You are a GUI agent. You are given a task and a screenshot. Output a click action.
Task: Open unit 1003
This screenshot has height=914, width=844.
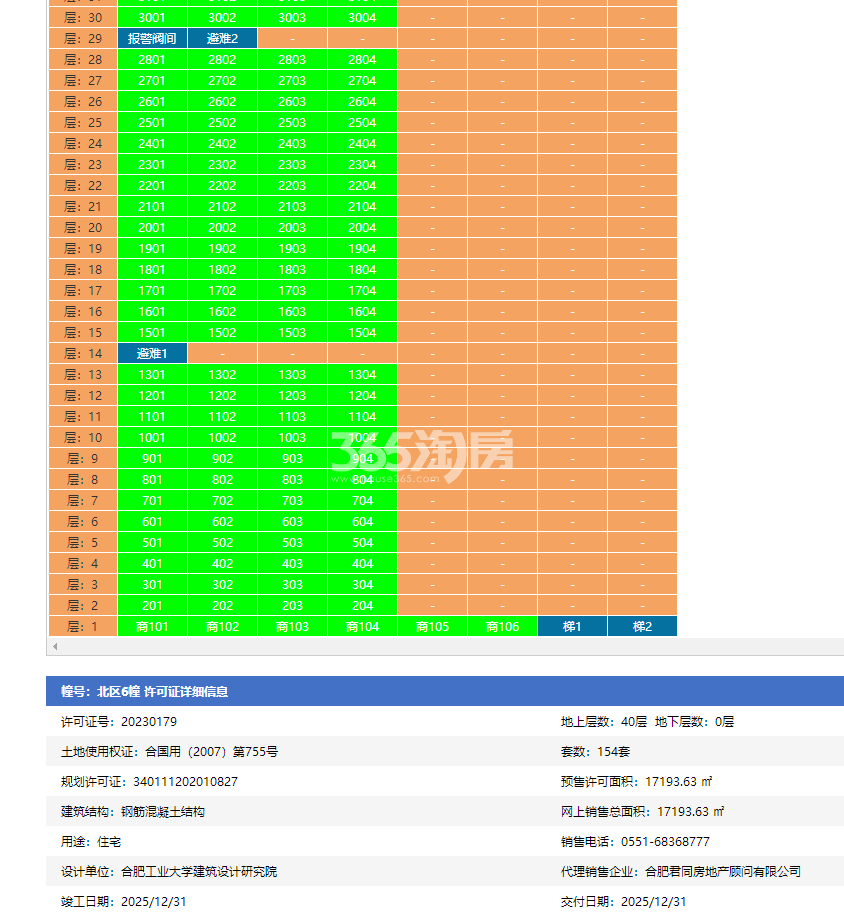click(293, 437)
